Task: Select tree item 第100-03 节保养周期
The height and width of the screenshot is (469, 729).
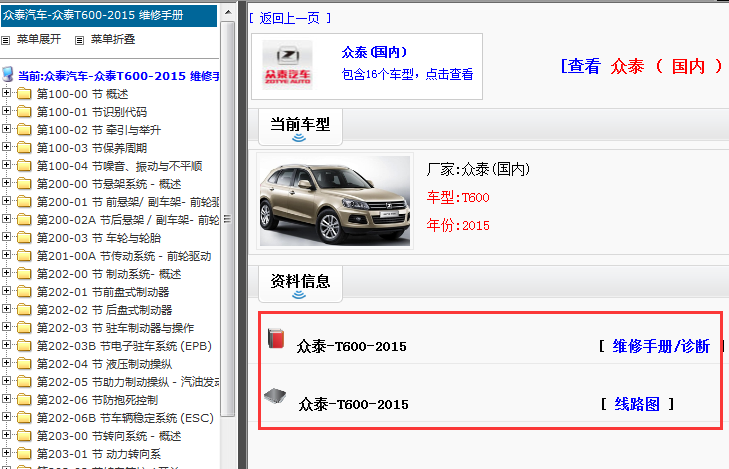Action: tap(92, 148)
